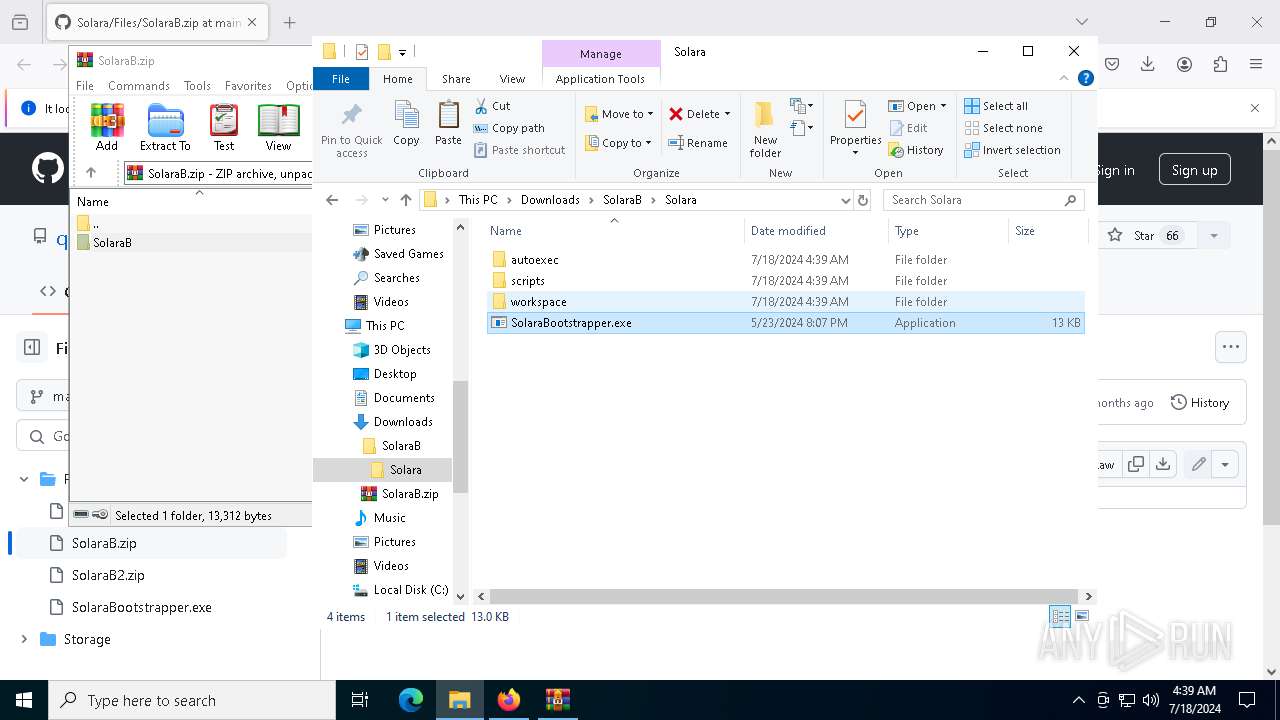Expand Storage folder in GitHub tree
This screenshot has width=1280, height=720.
[x=24, y=639]
